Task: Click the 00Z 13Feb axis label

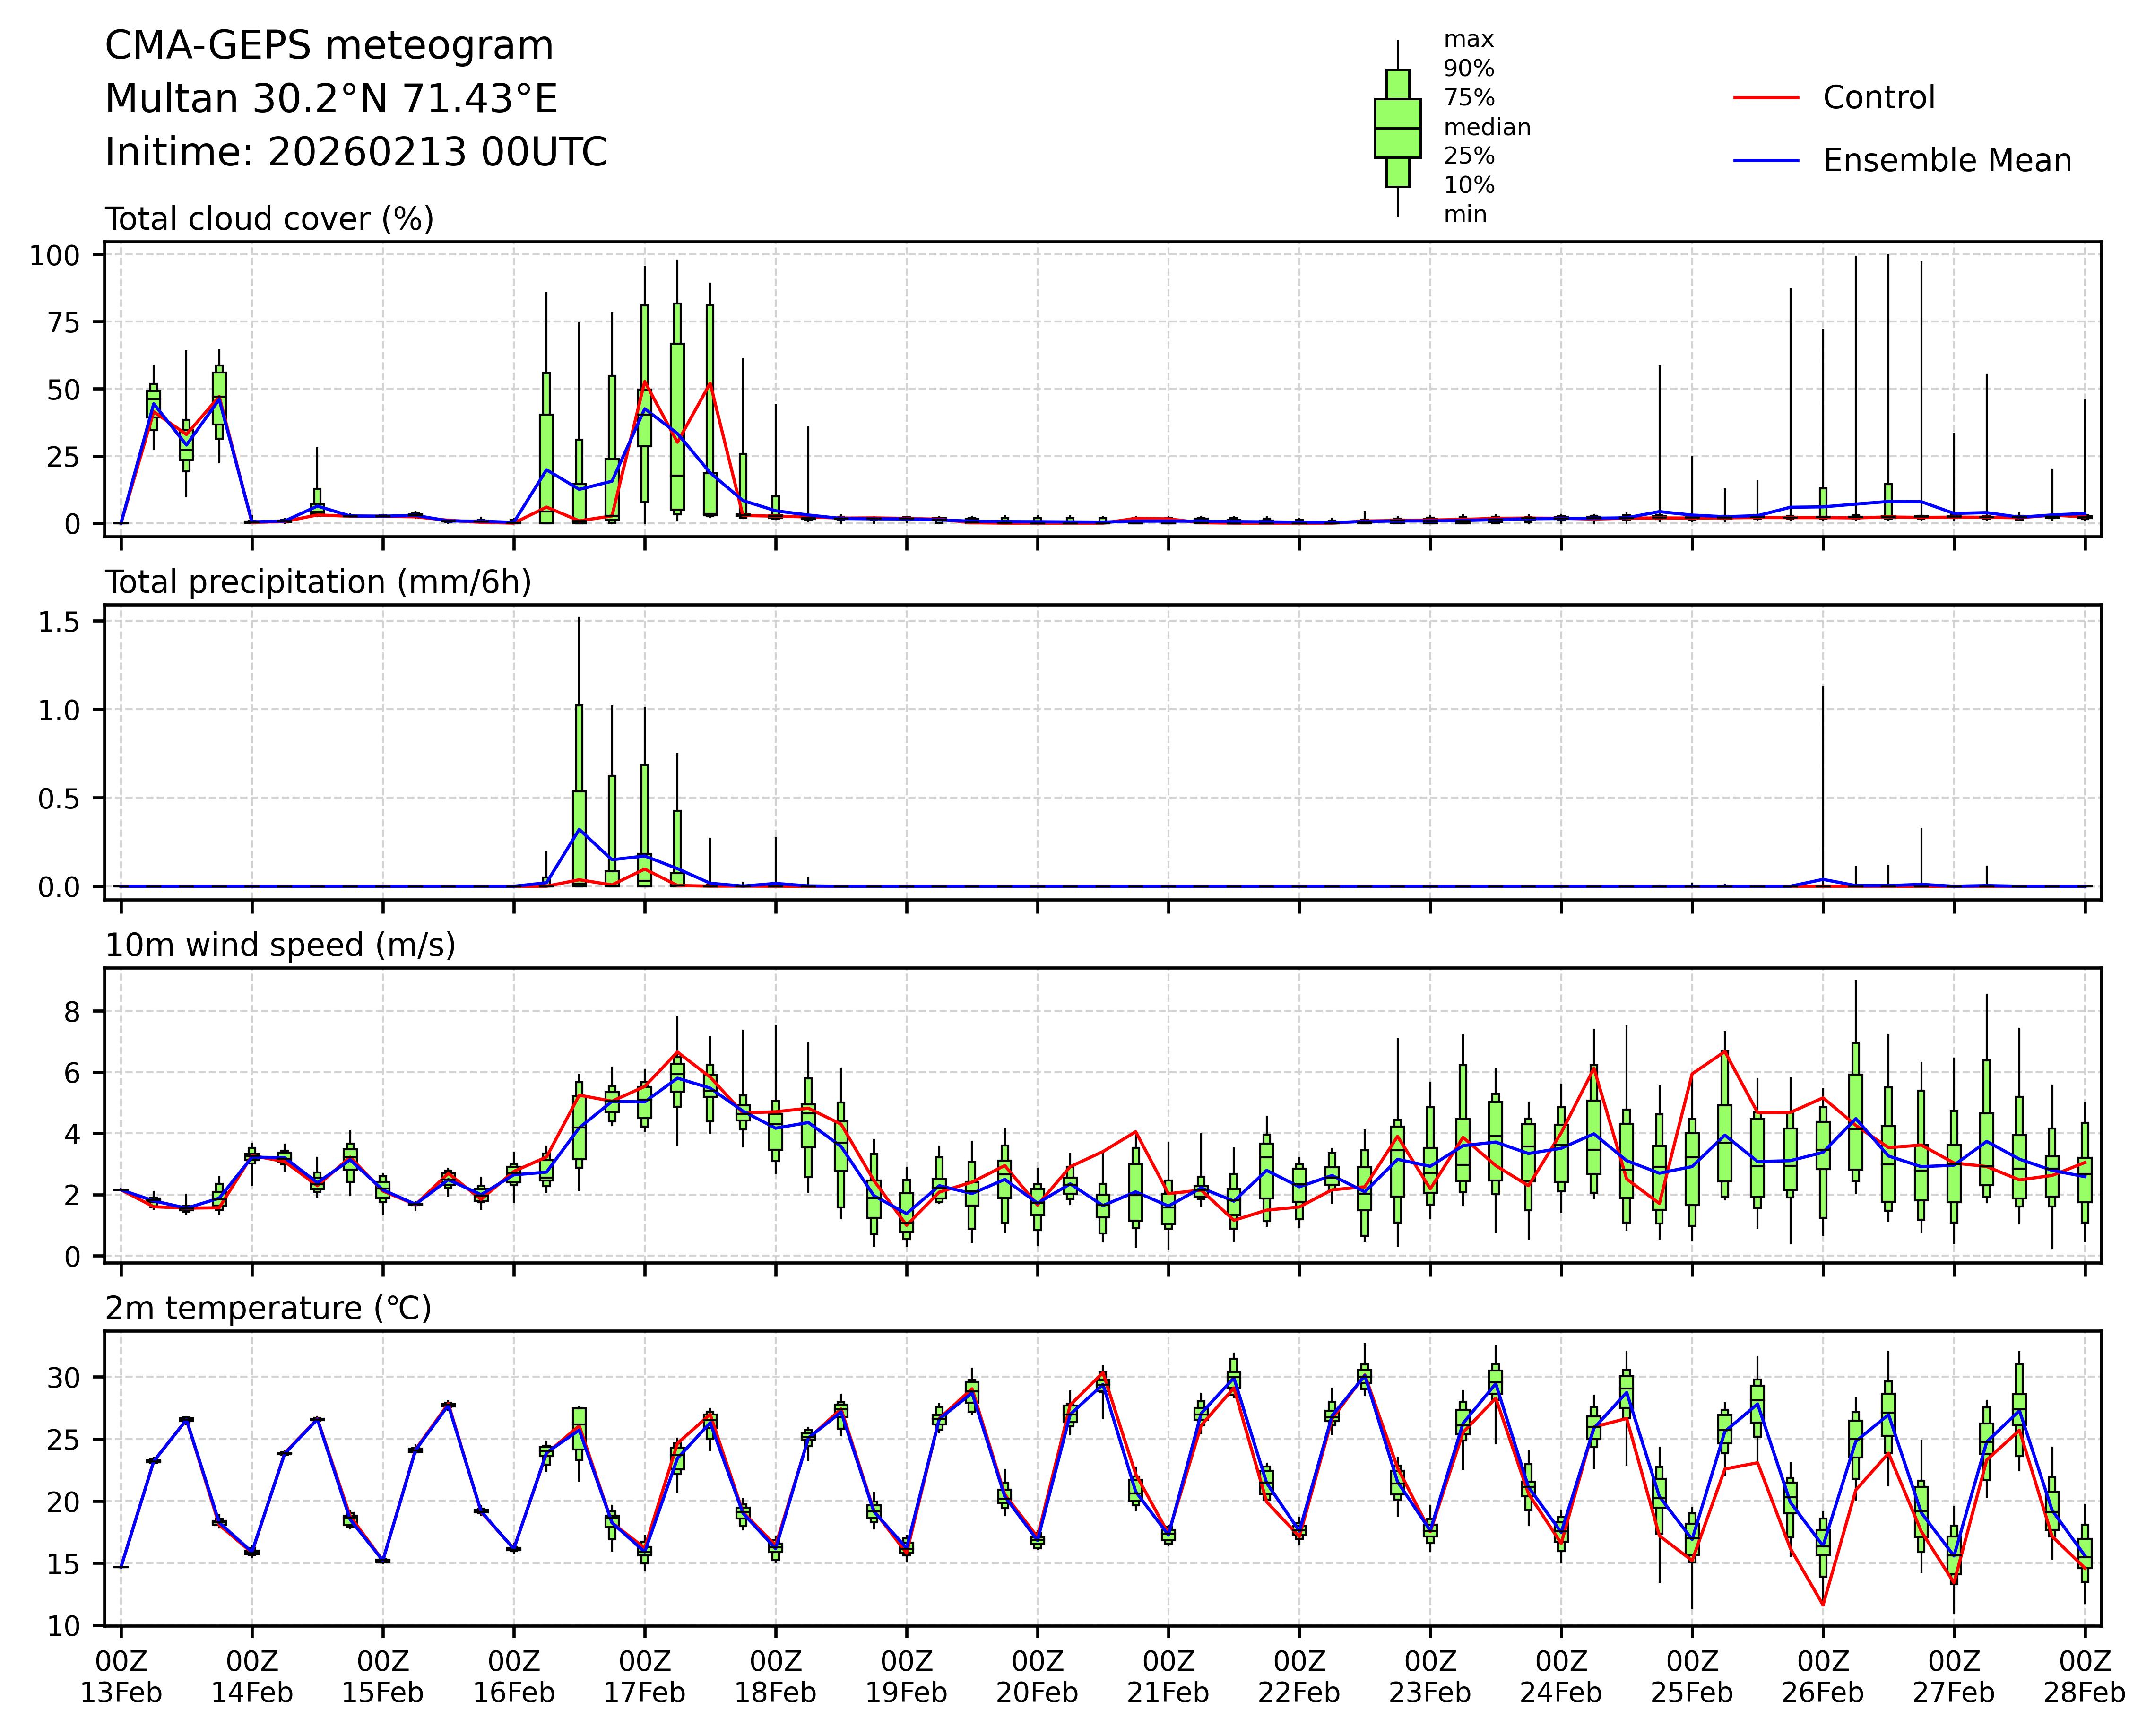Action: tap(121, 1677)
